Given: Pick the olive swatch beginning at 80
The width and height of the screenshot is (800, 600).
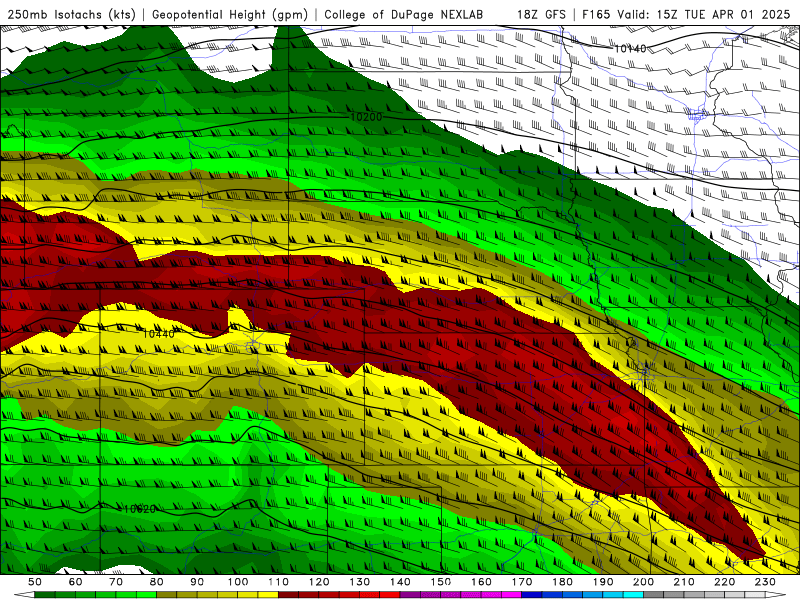Looking at the screenshot, I should (166, 595).
